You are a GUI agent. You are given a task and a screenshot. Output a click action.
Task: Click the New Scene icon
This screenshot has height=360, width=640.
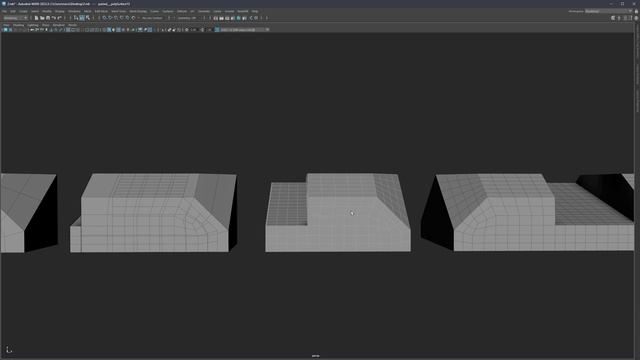36,18
